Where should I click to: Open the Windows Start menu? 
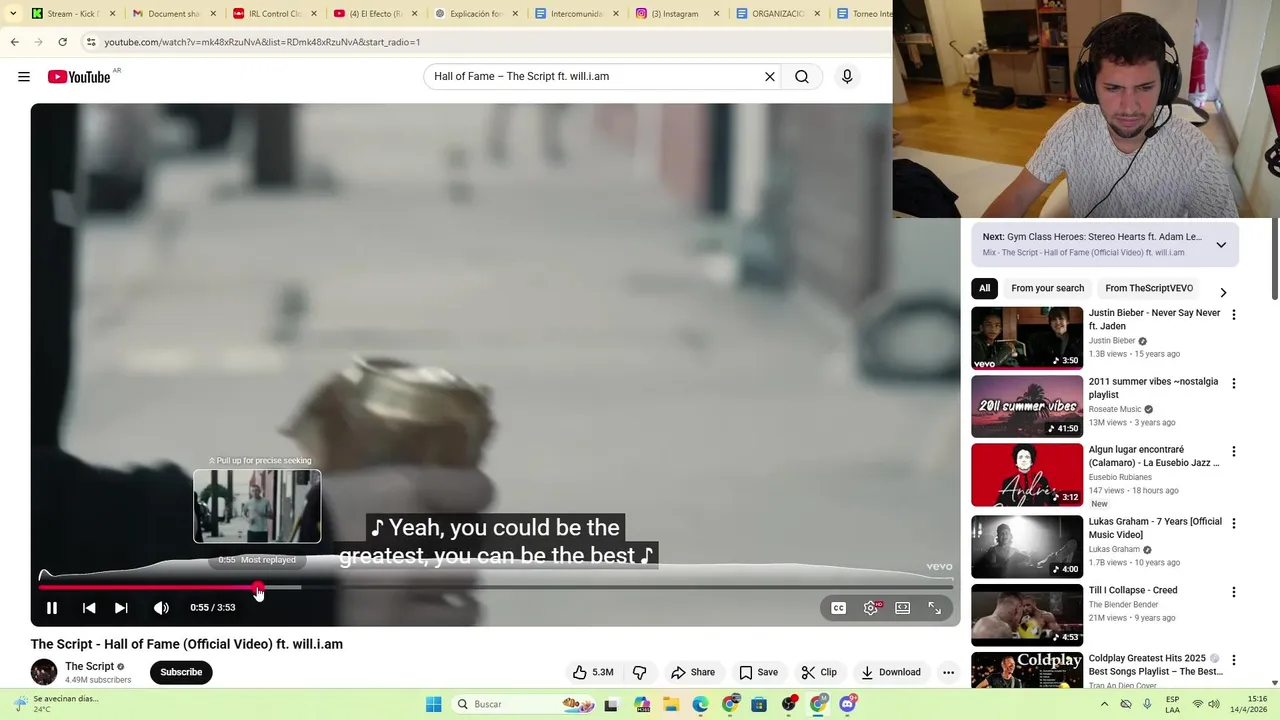pos(434,704)
